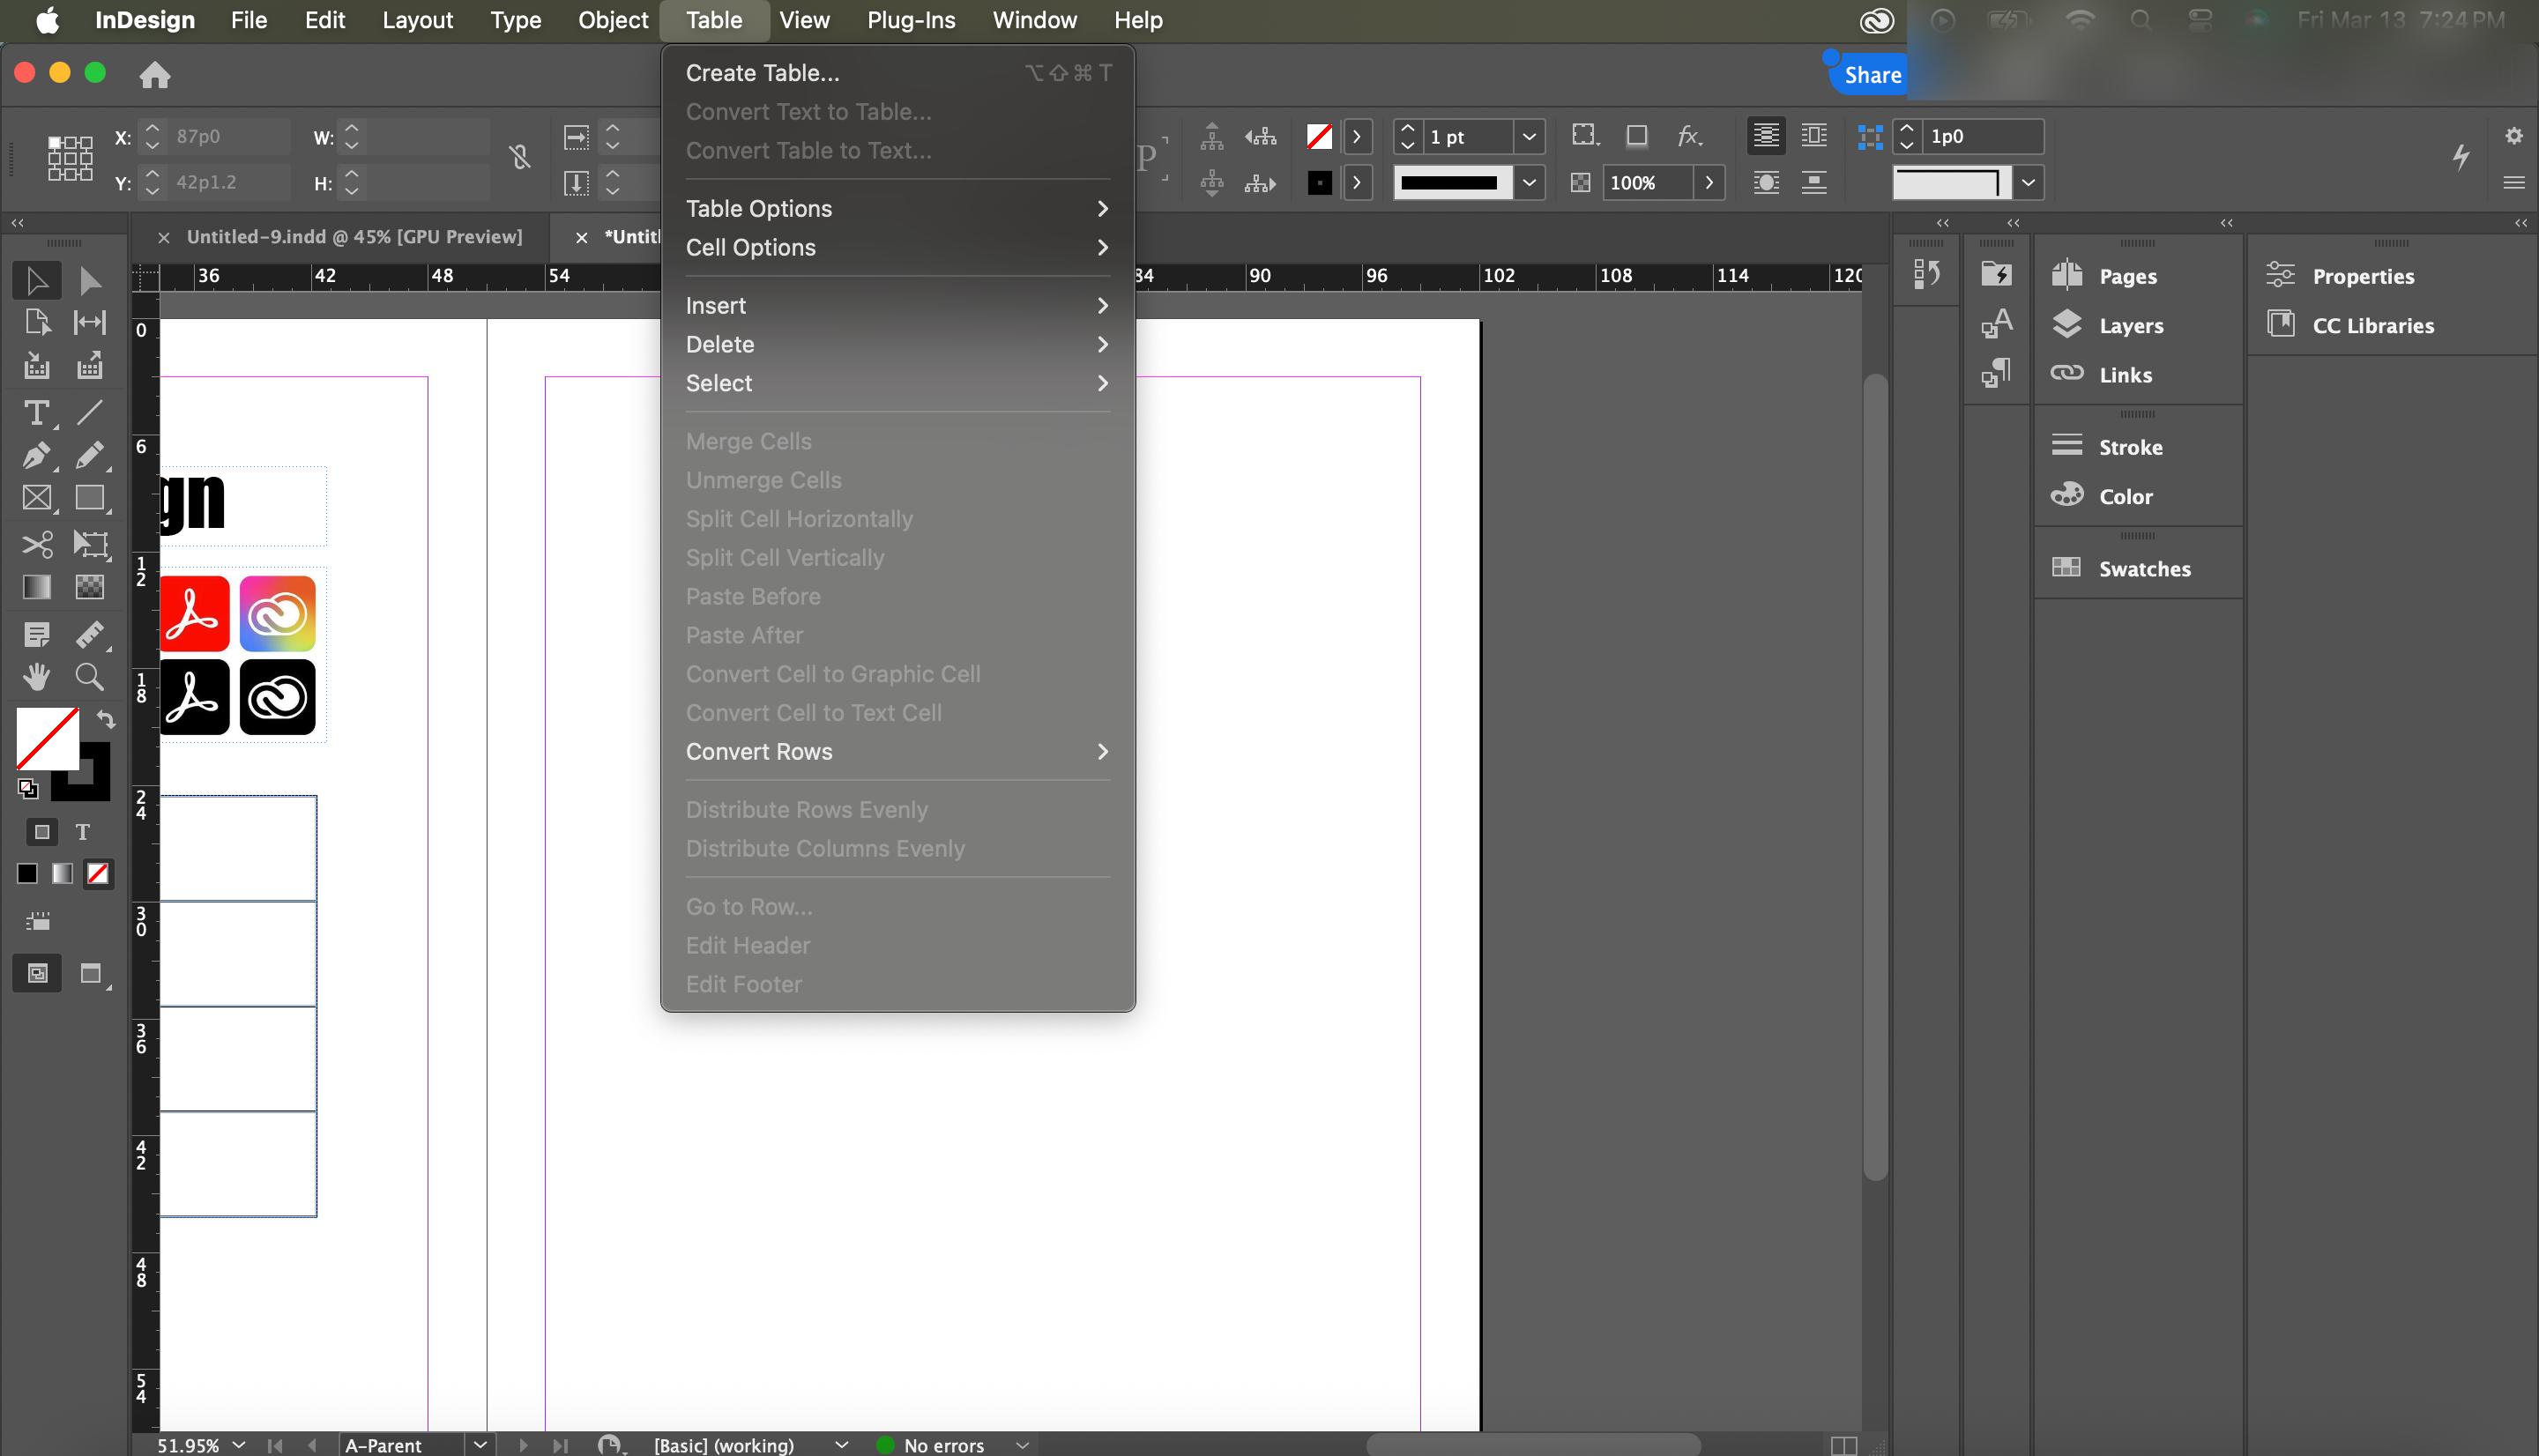Toggle constrain proportions link icon
Viewport: 2539px width, 1456px height.
point(519,157)
